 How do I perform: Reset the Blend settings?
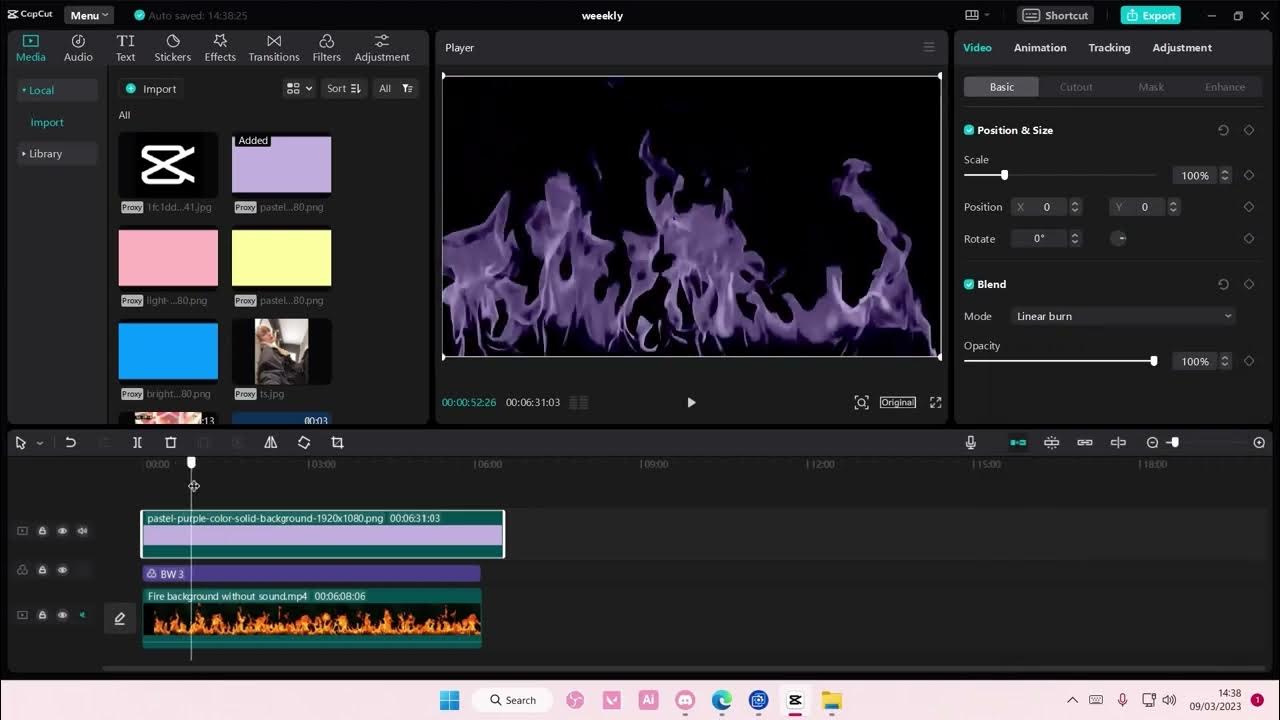point(1223,284)
